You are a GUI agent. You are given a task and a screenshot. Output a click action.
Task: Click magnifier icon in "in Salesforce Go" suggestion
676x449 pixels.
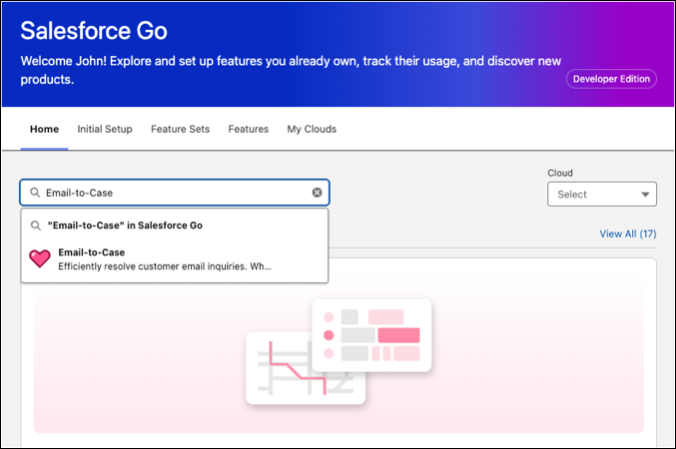[x=36, y=226]
